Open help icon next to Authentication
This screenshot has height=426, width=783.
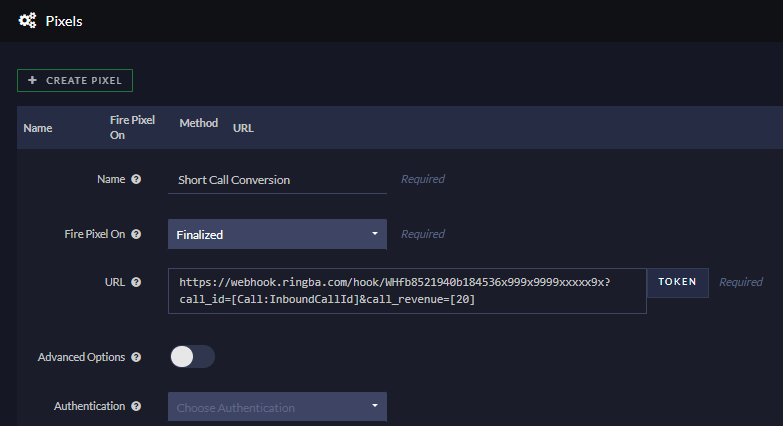(x=136, y=406)
